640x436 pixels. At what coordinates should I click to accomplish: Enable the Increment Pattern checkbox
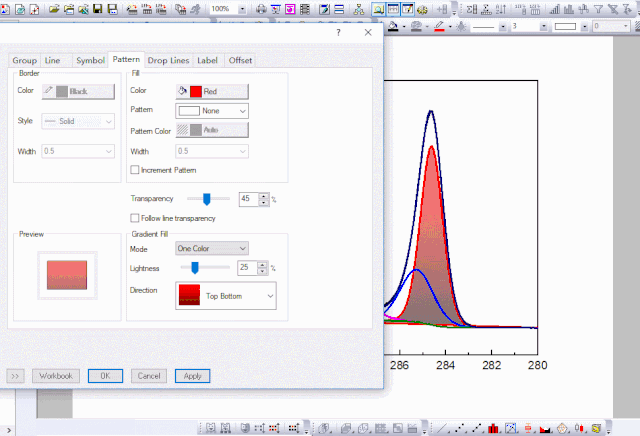135,170
